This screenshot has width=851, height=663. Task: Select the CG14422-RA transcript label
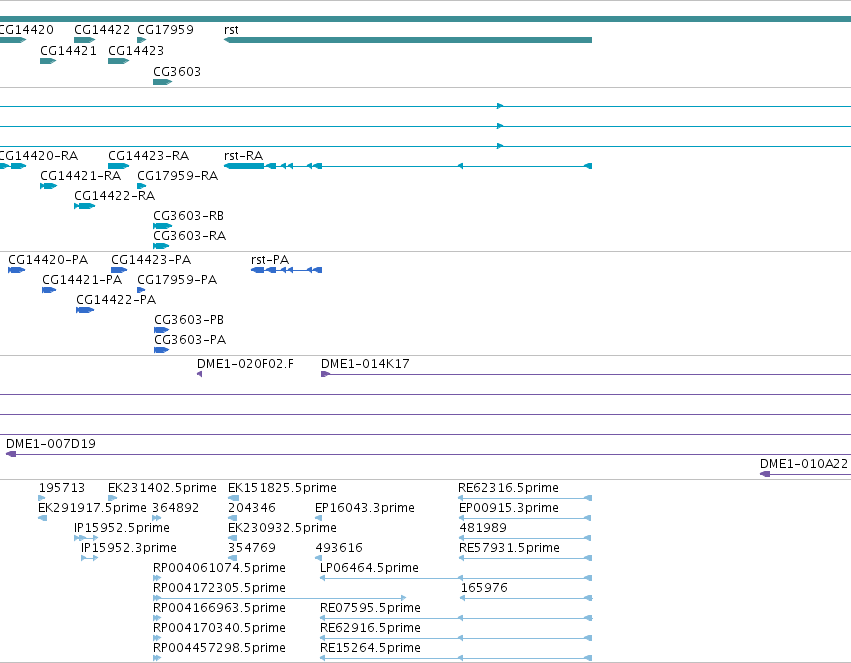pos(115,196)
